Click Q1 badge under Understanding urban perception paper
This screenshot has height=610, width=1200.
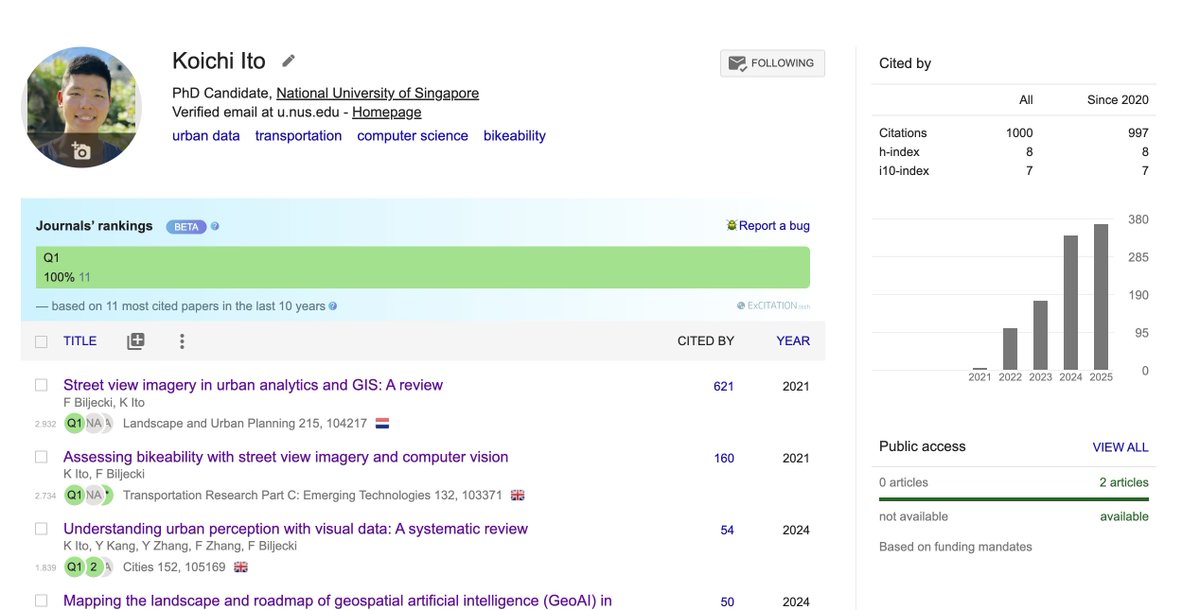[x=74, y=567]
